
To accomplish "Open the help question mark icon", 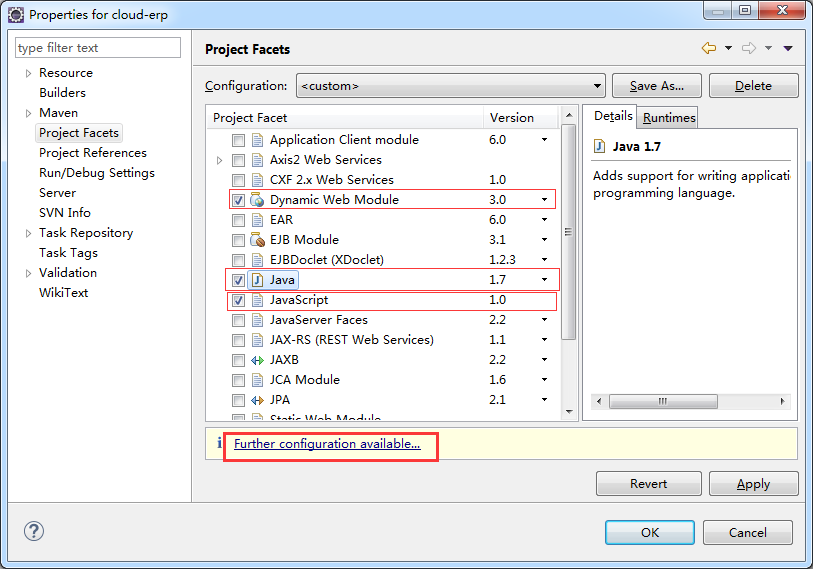I will pos(34,531).
